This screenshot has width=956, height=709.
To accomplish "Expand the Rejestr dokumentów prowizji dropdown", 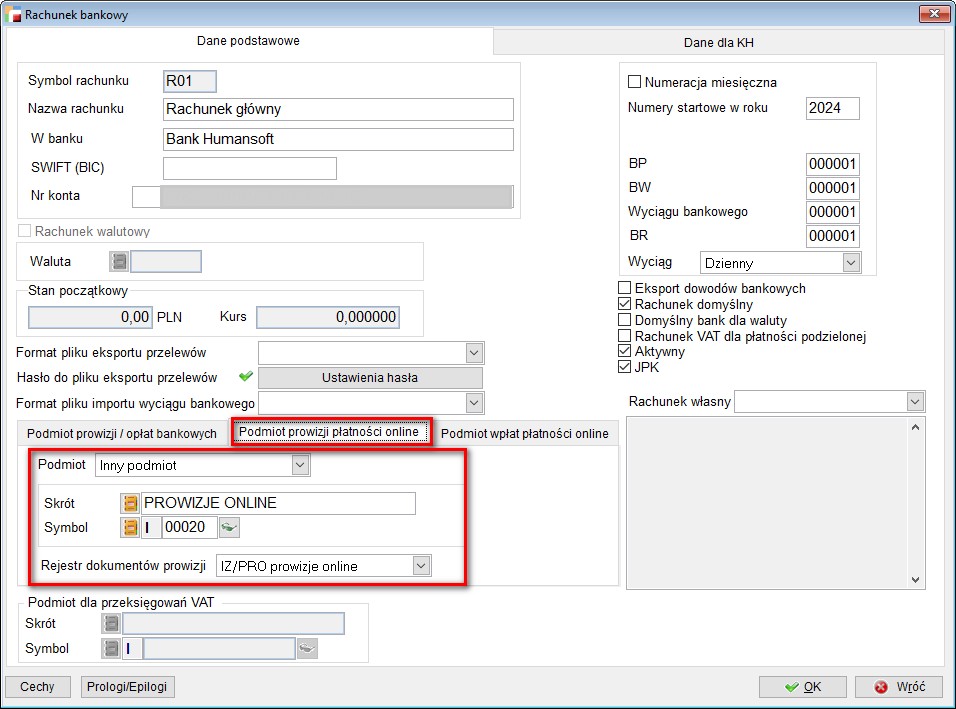I will (x=421, y=566).
